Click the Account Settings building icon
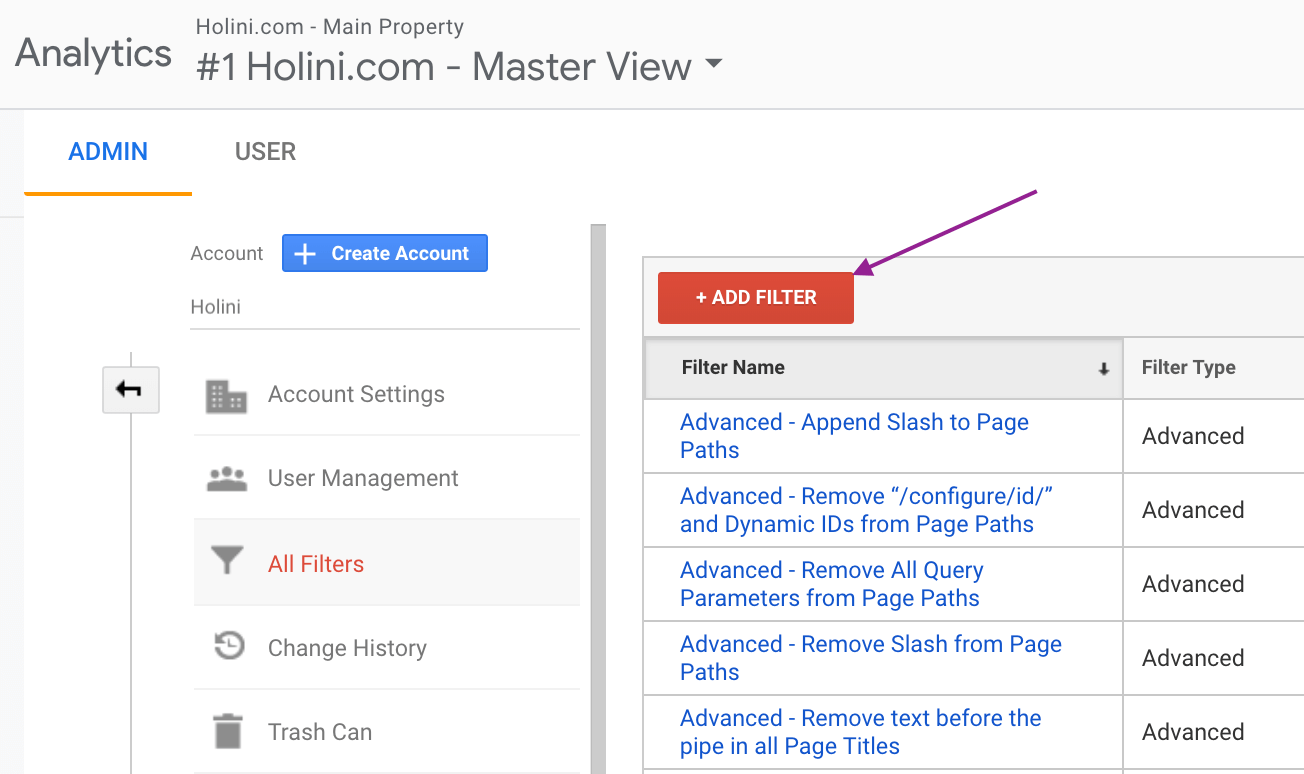 point(226,396)
